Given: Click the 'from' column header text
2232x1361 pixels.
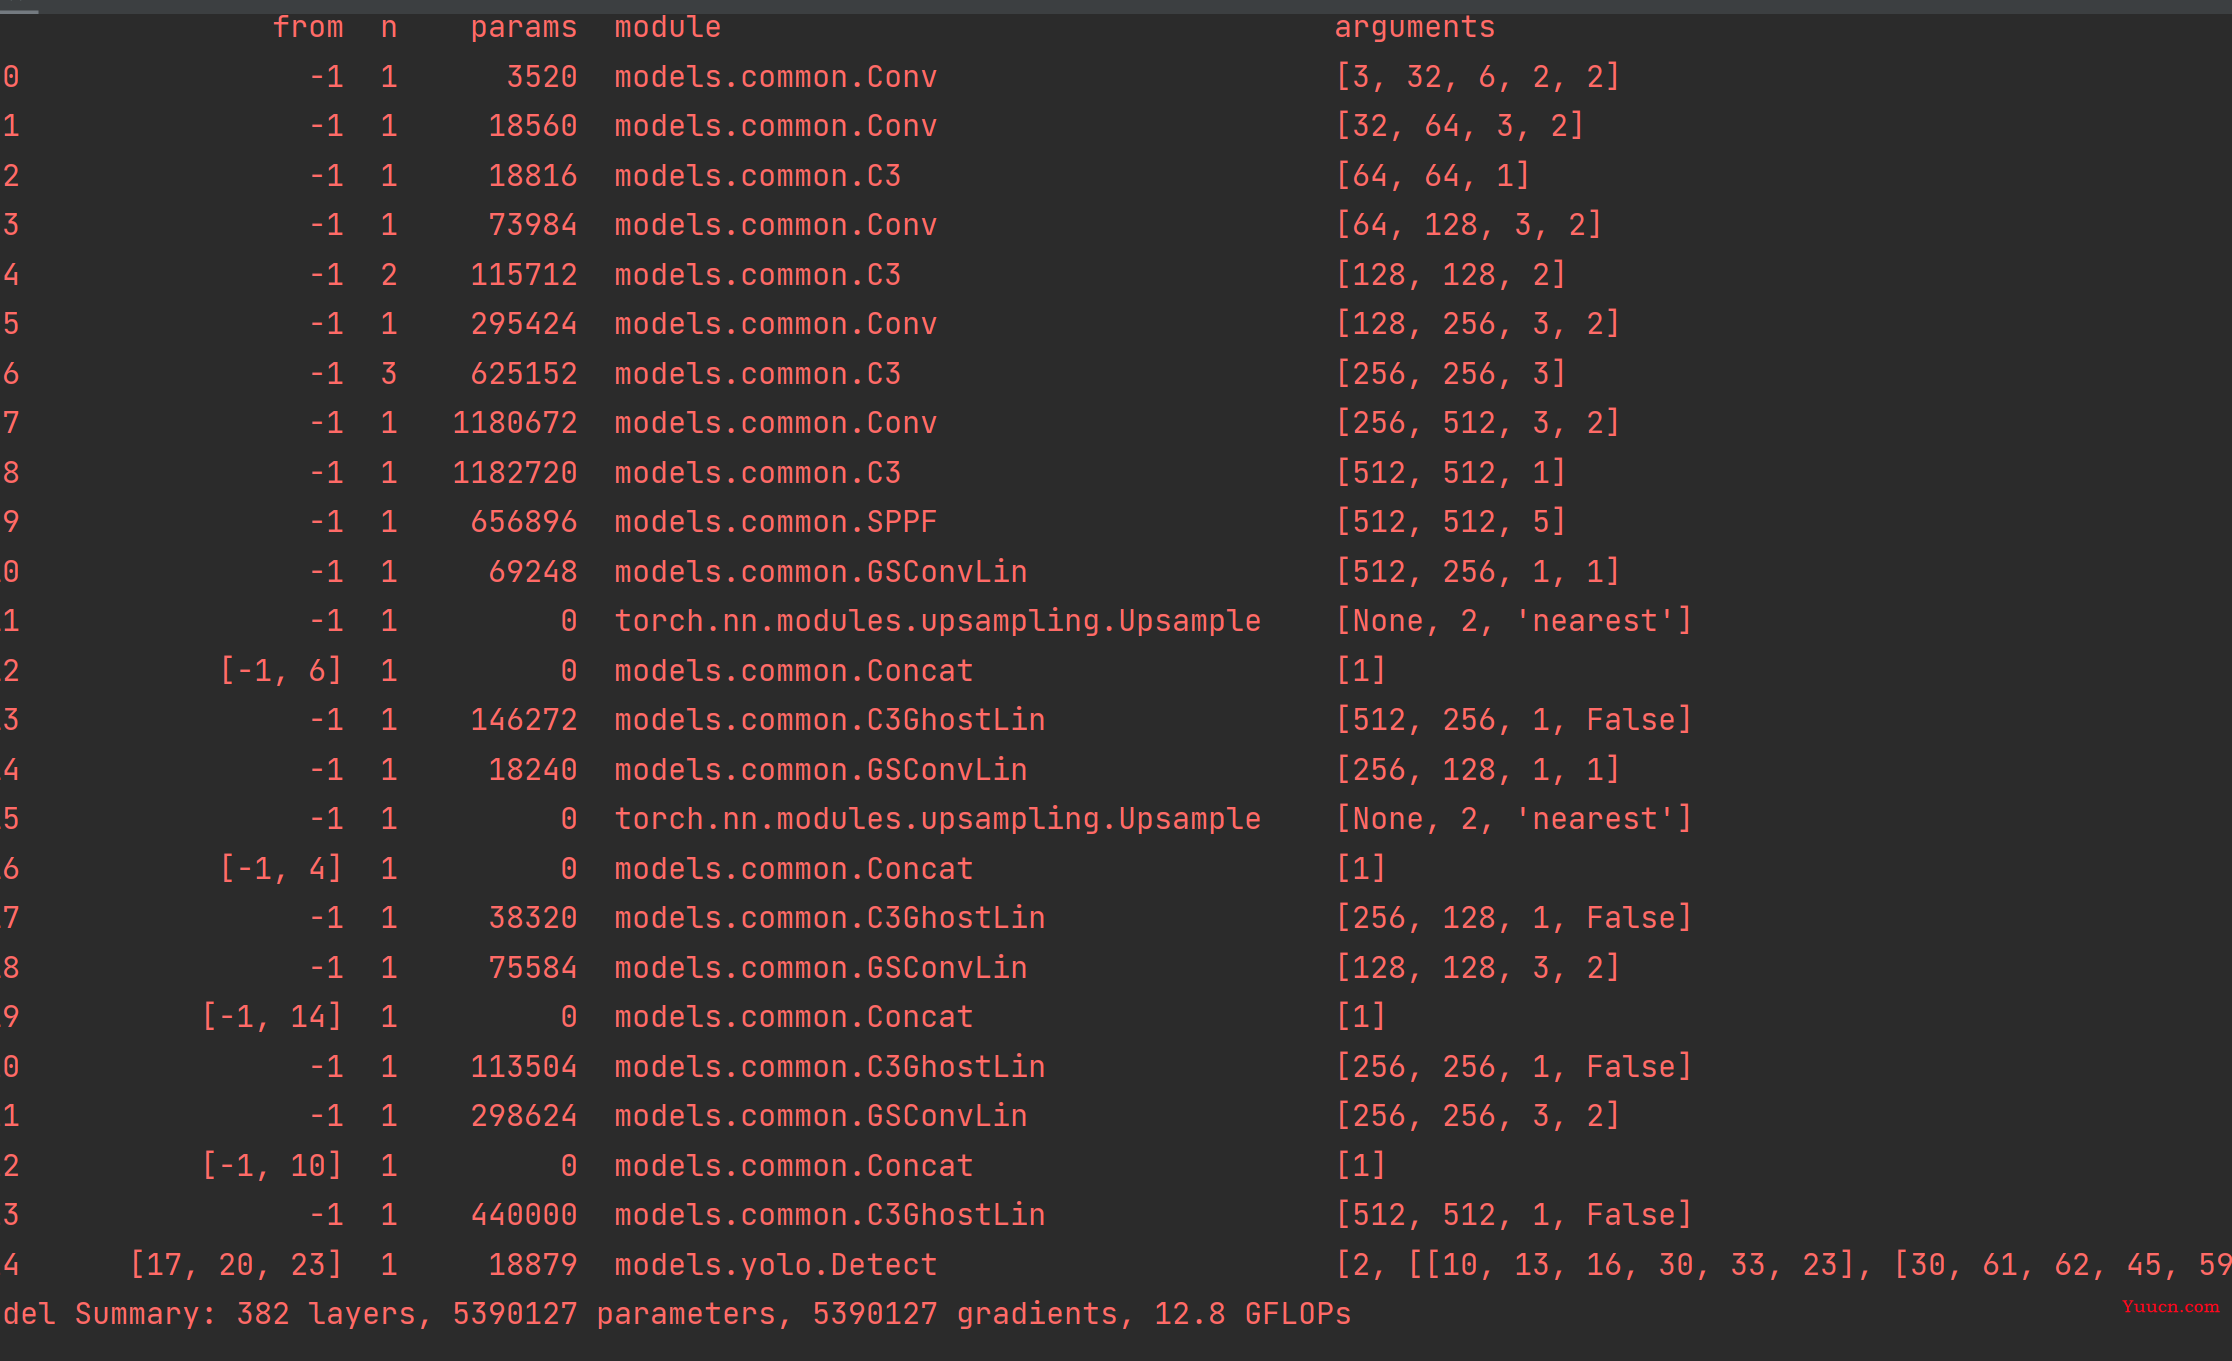Looking at the screenshot, I should tap(308, 27).
